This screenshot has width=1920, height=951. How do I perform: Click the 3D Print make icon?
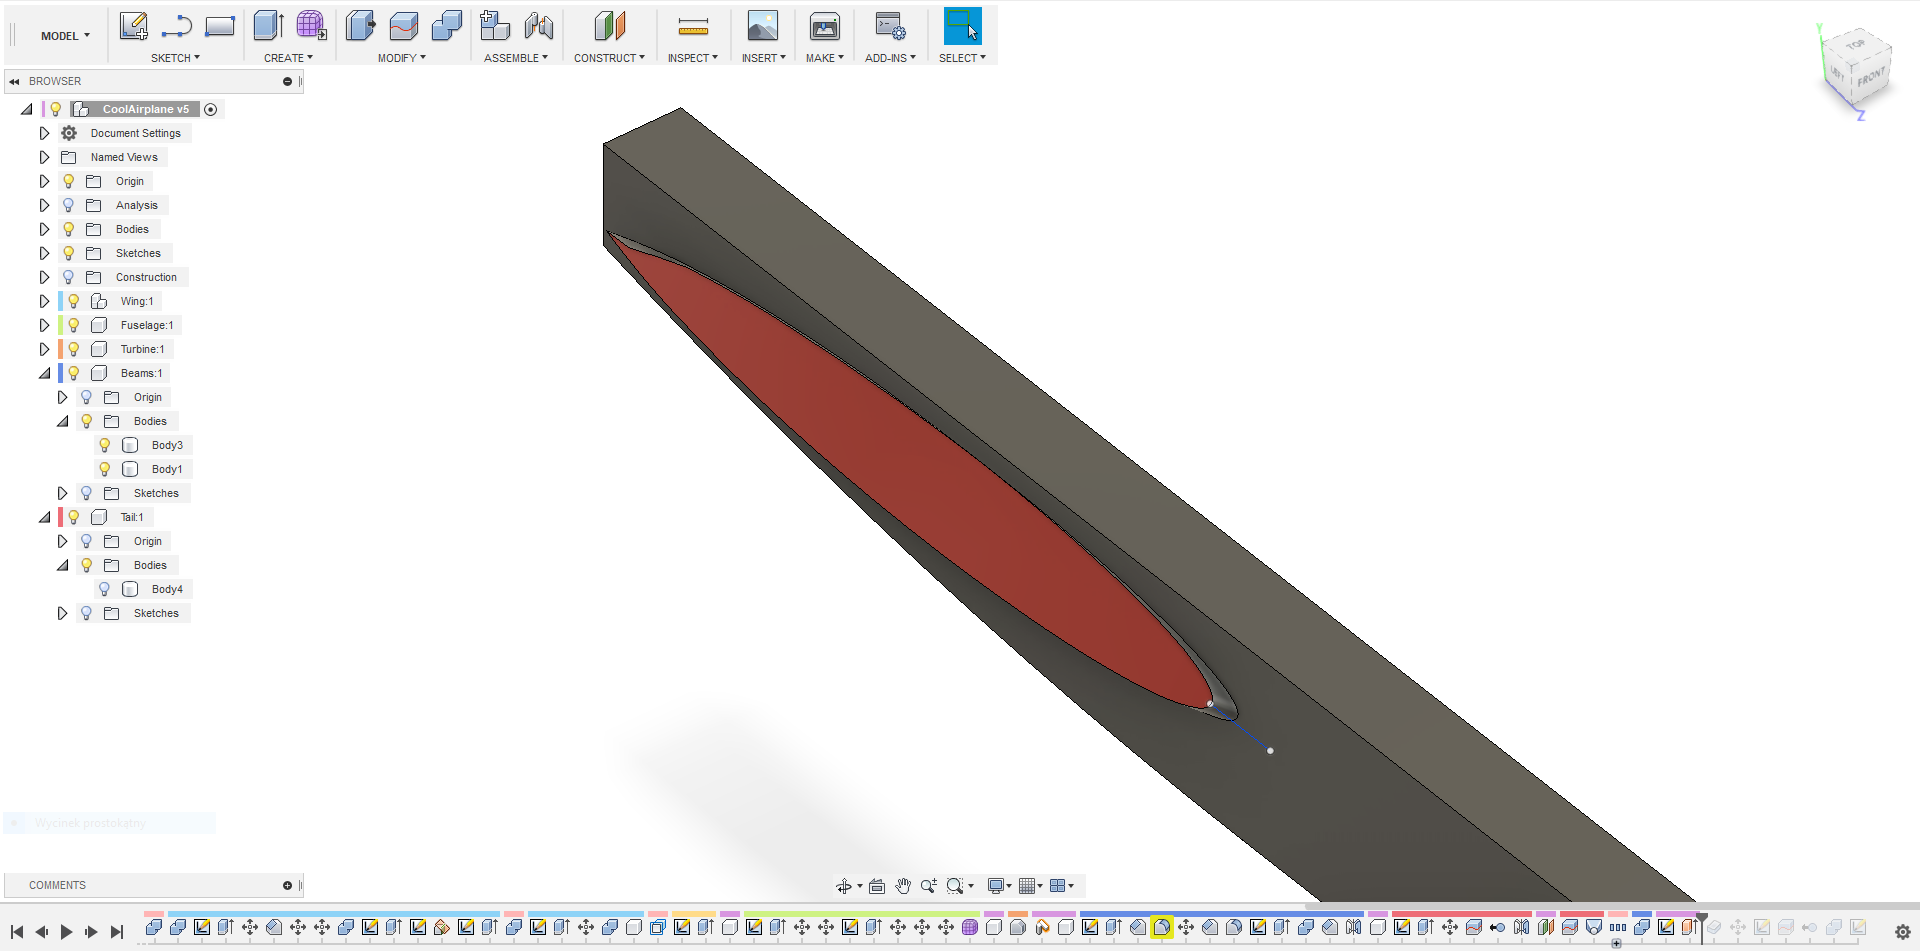825,26
